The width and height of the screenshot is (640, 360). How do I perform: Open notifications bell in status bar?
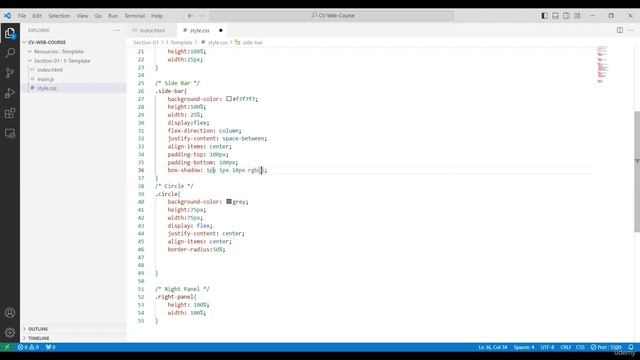click(631, 347)
